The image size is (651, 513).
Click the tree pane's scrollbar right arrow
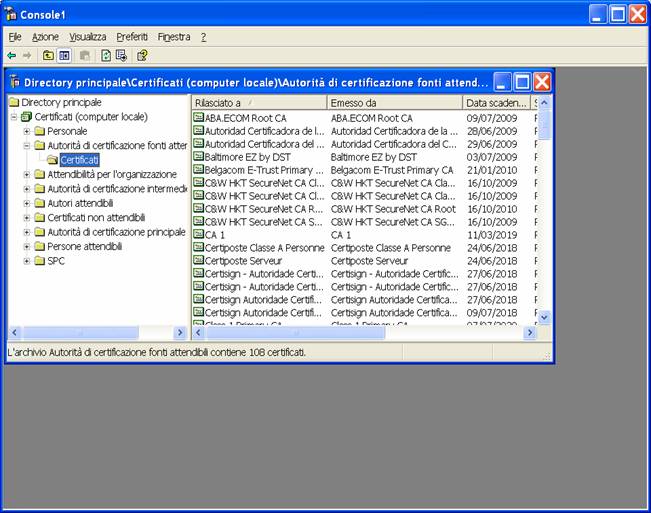click(180, 332)
